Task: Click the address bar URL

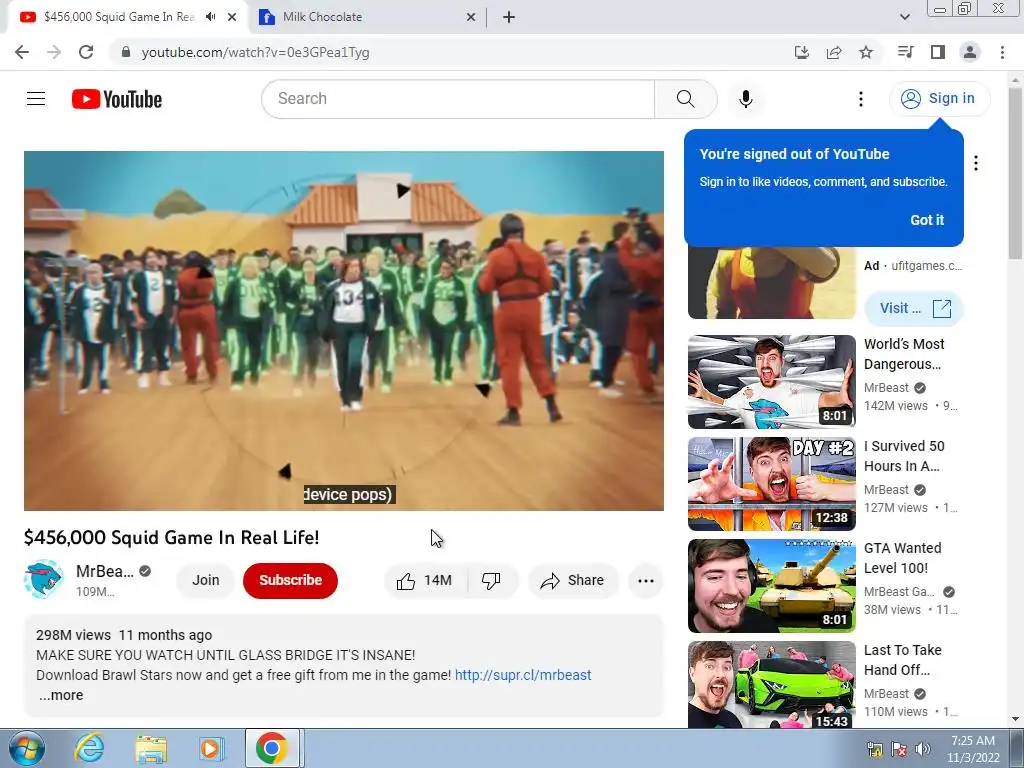Action: point(255,52)
